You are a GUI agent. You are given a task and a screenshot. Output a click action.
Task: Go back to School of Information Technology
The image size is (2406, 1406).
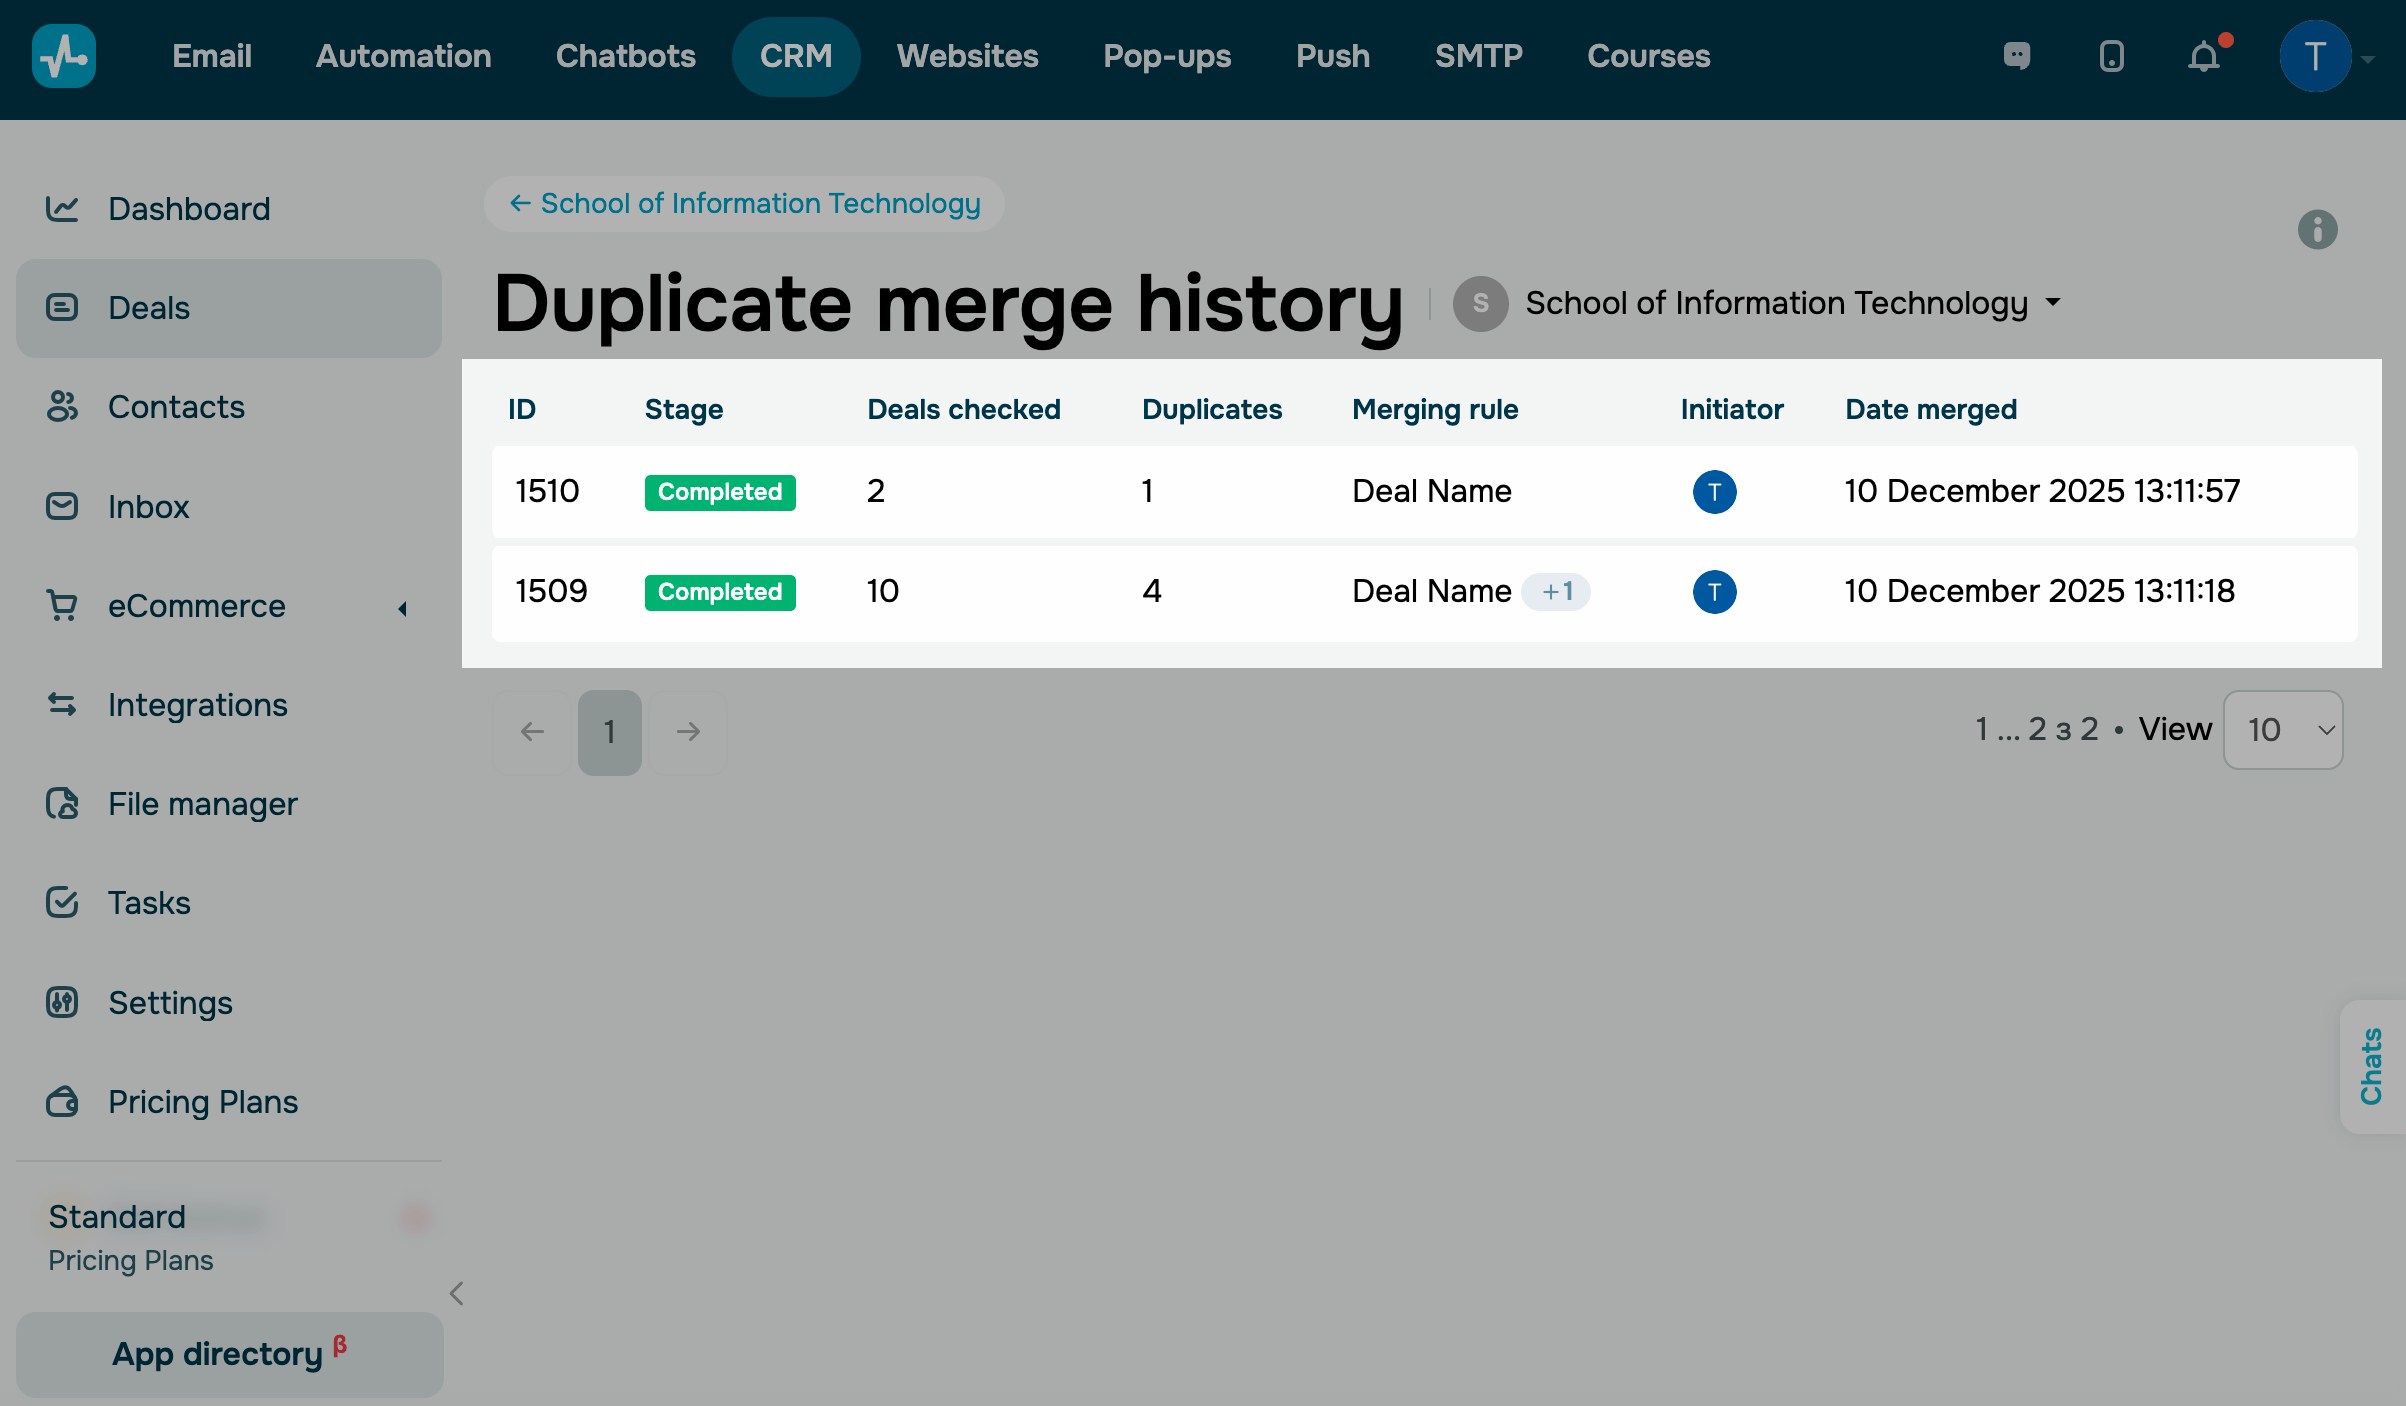pyautogui.click(x=744, y=204)
